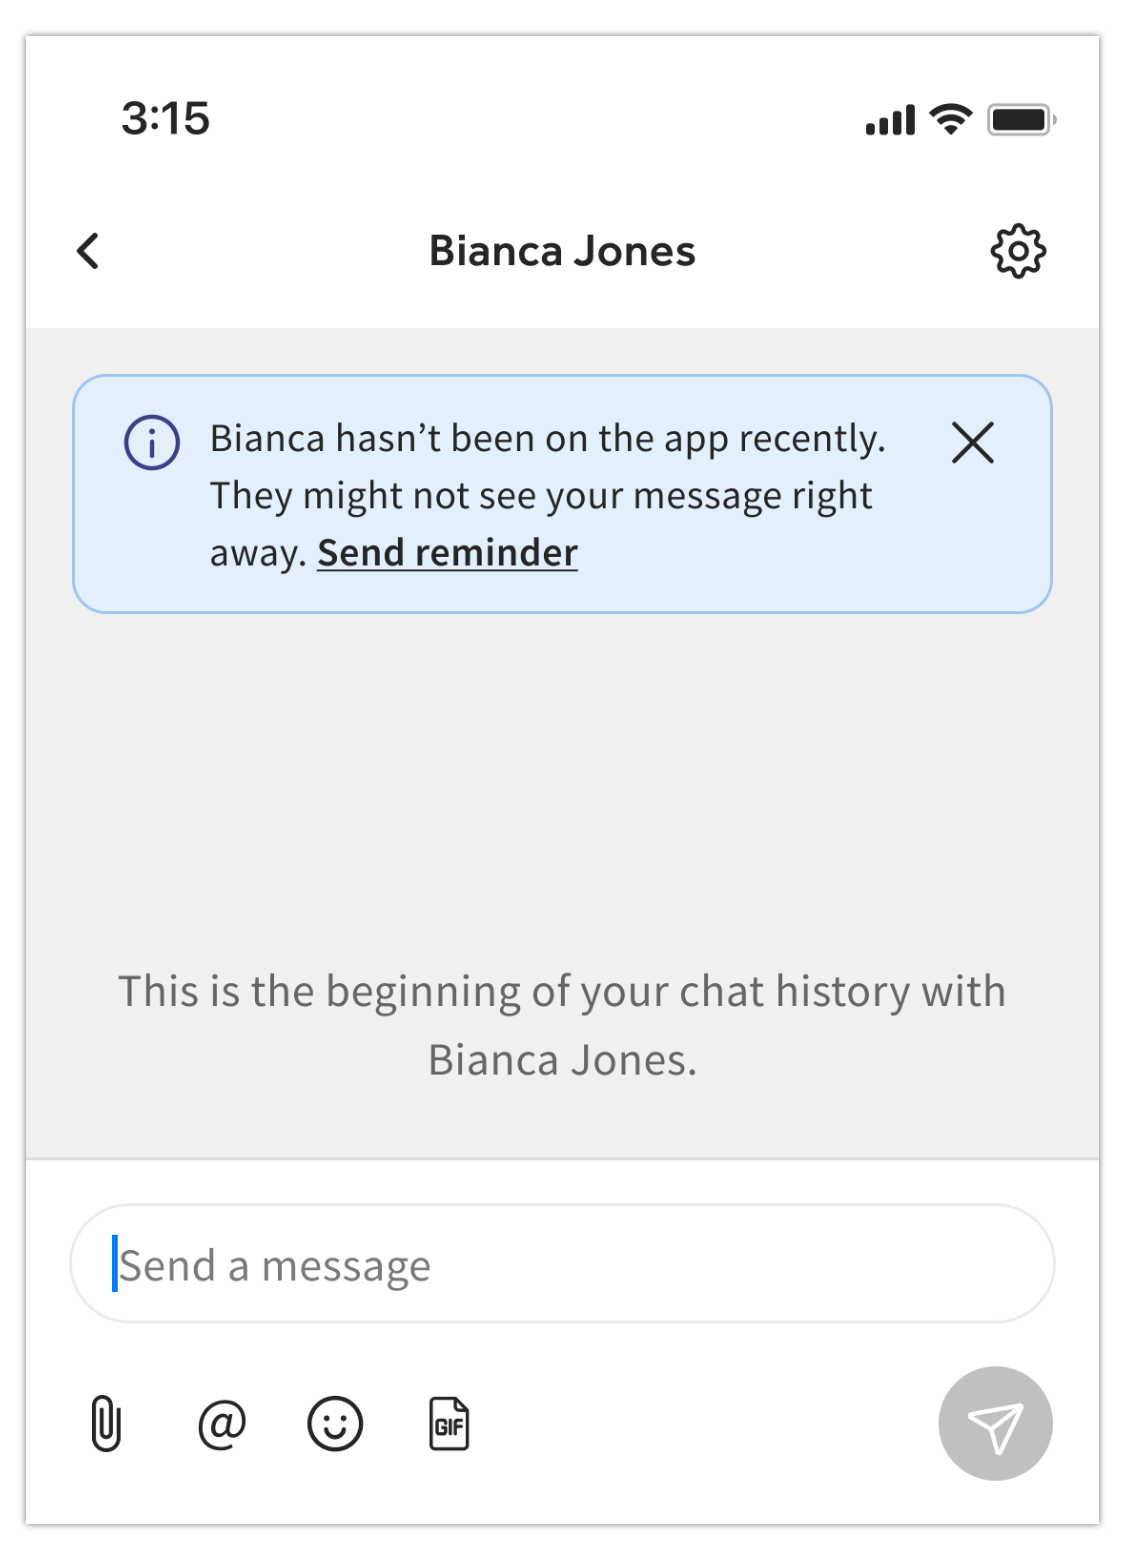This screenshot has height=1560, width=1125.
Task: Open chat settings gear icon
Action: coord(1017,251)
